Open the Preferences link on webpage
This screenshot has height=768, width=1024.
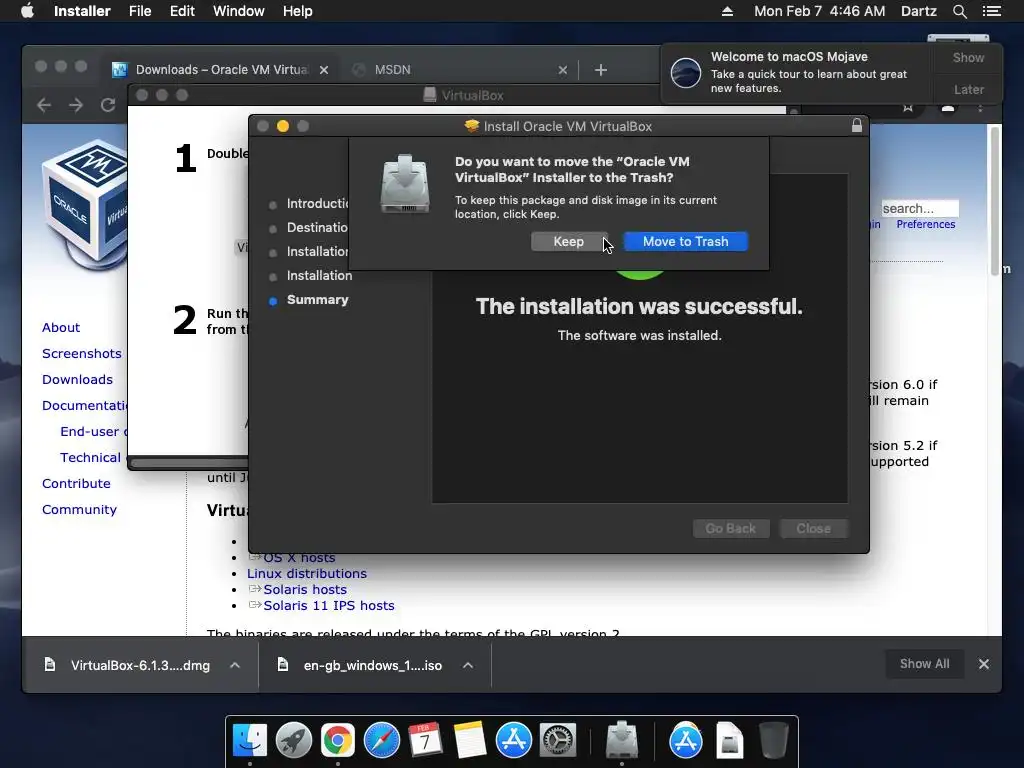click(925, 224)
